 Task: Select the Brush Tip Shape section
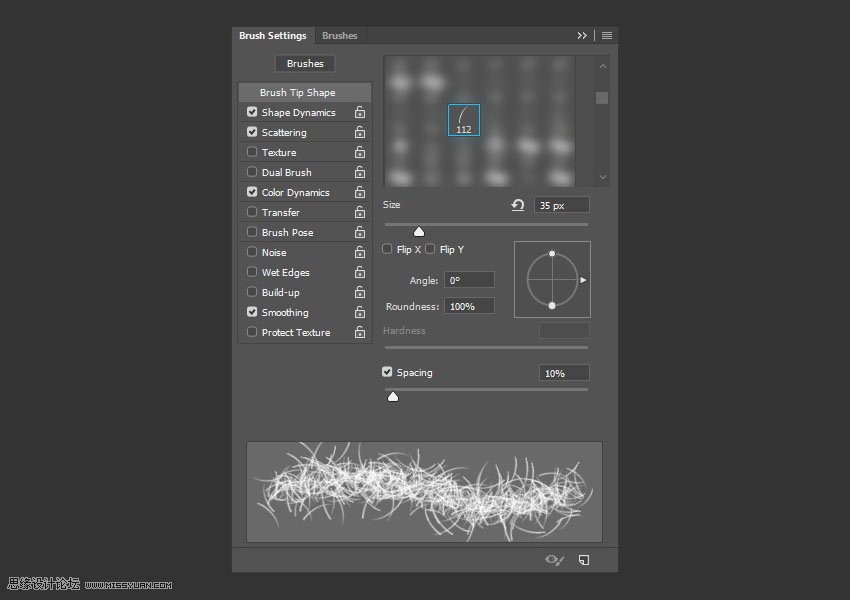[297, 93]
